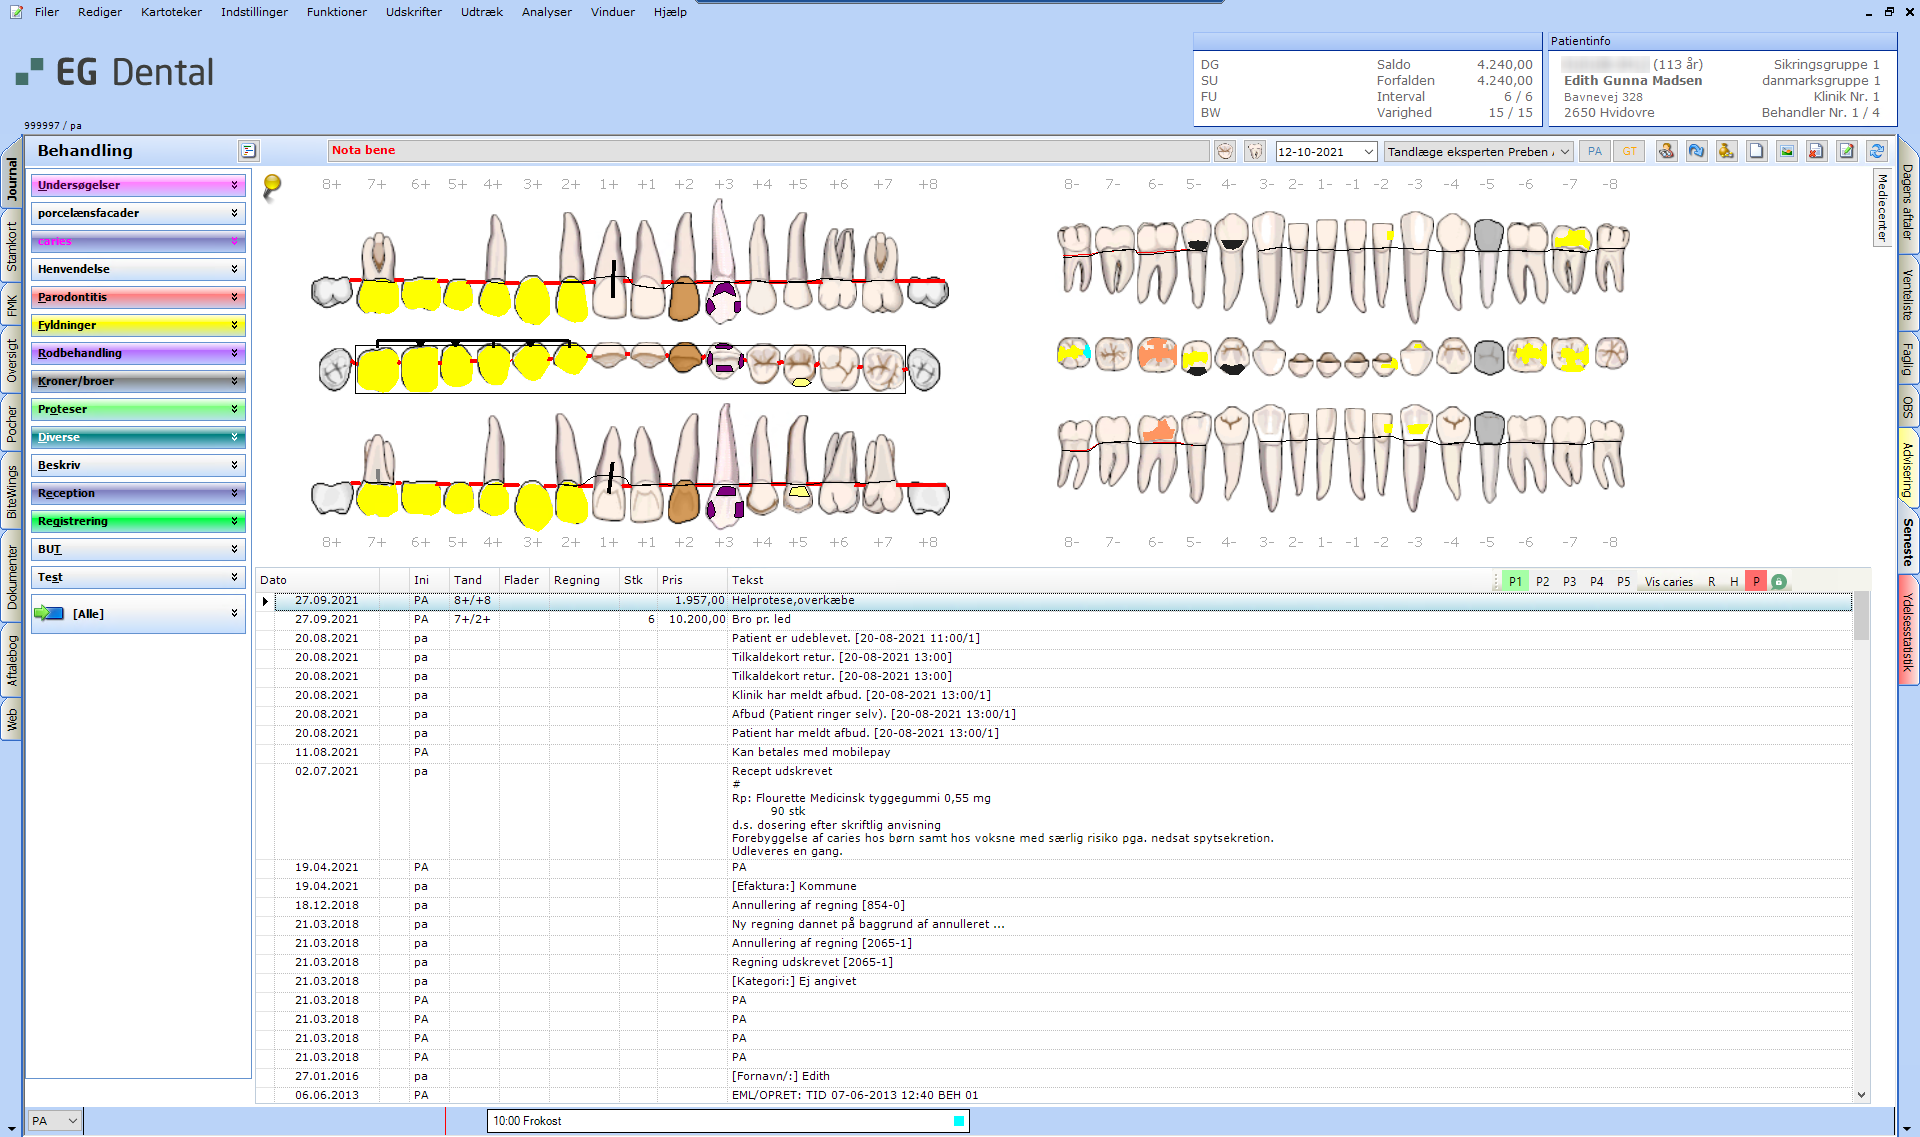Toggle the H filter button
1920x1137 pixels.
[1734, 582]
